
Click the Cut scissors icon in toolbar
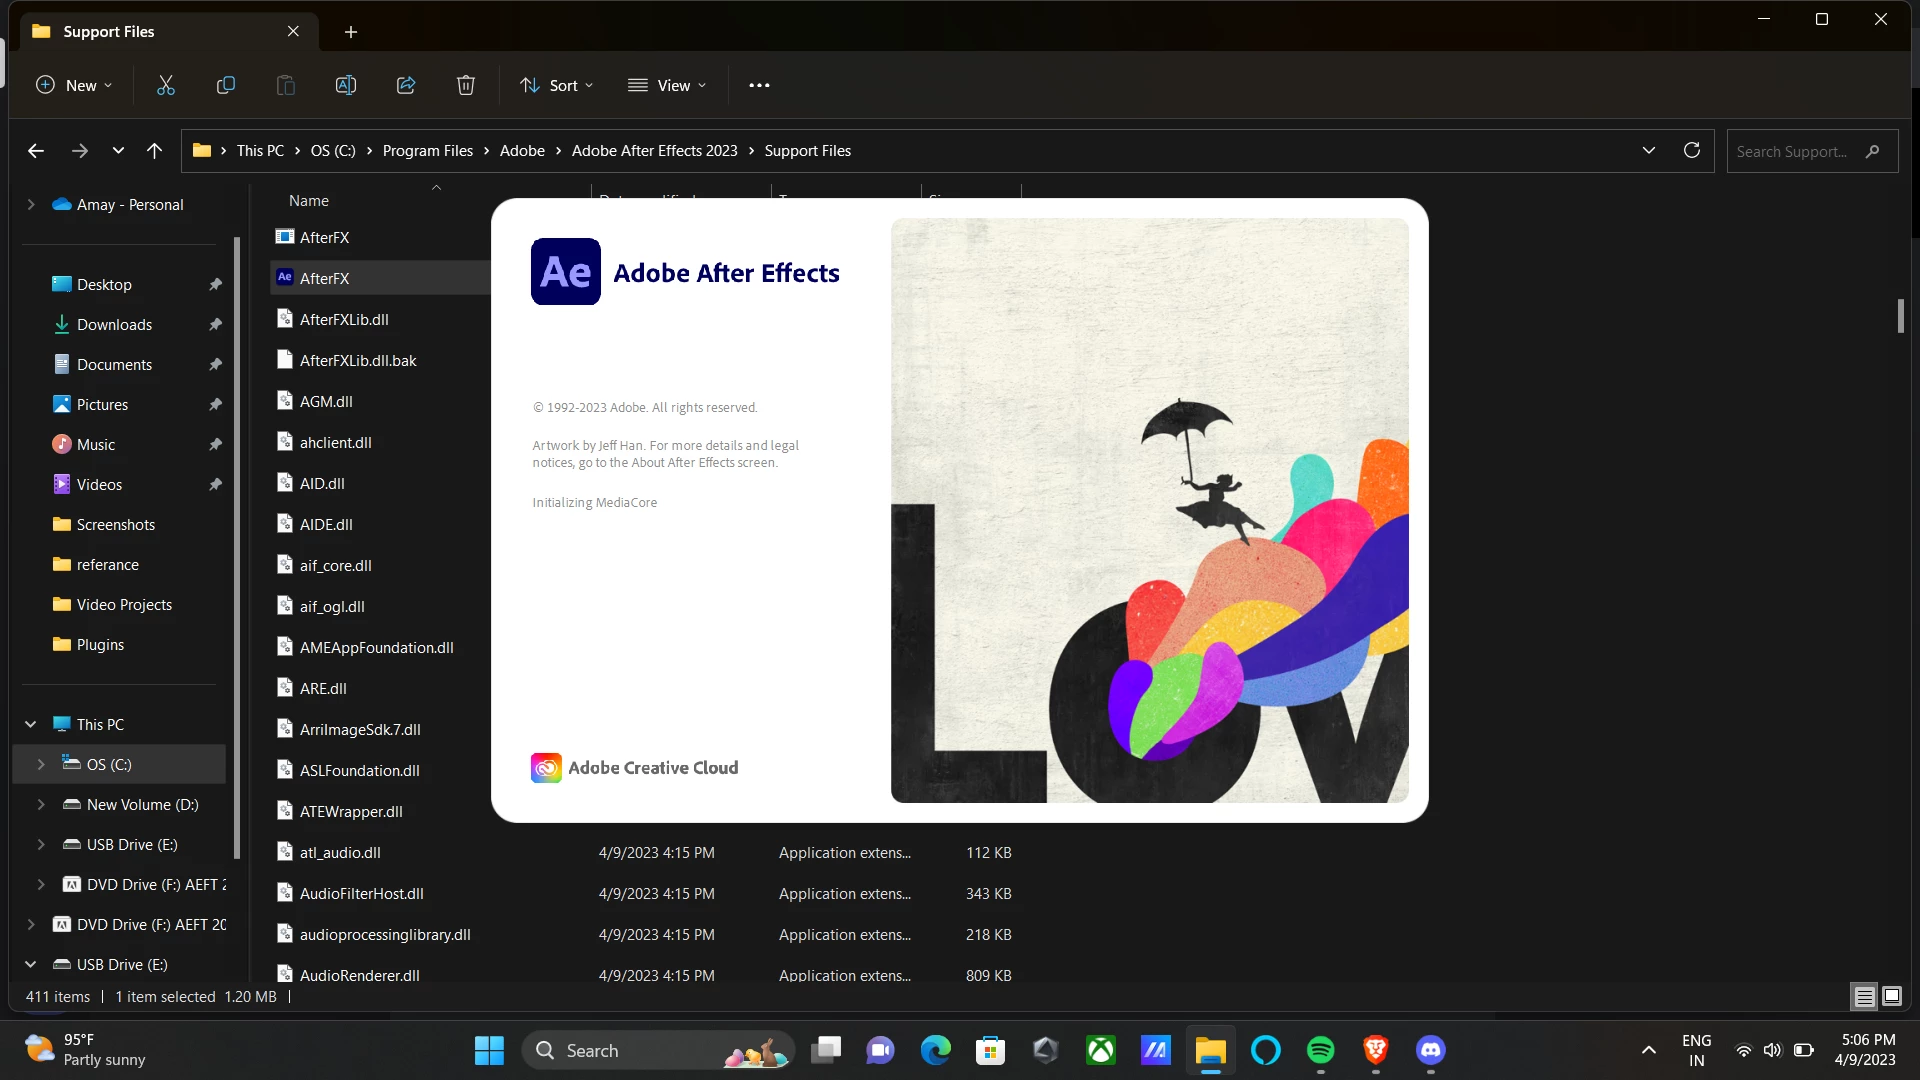click(166, 85)
